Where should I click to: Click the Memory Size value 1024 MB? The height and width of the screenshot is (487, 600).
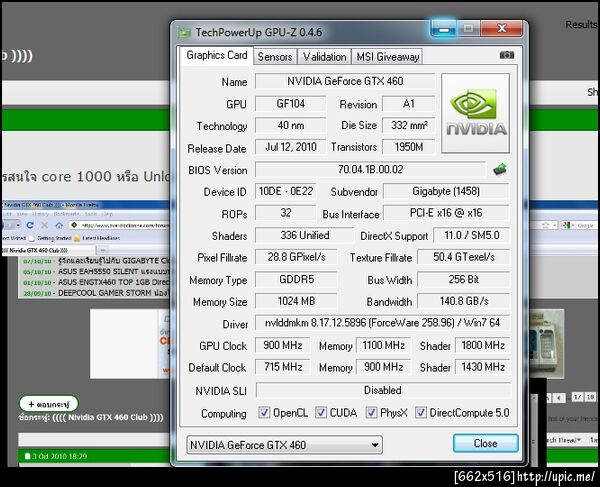point(297,301)
